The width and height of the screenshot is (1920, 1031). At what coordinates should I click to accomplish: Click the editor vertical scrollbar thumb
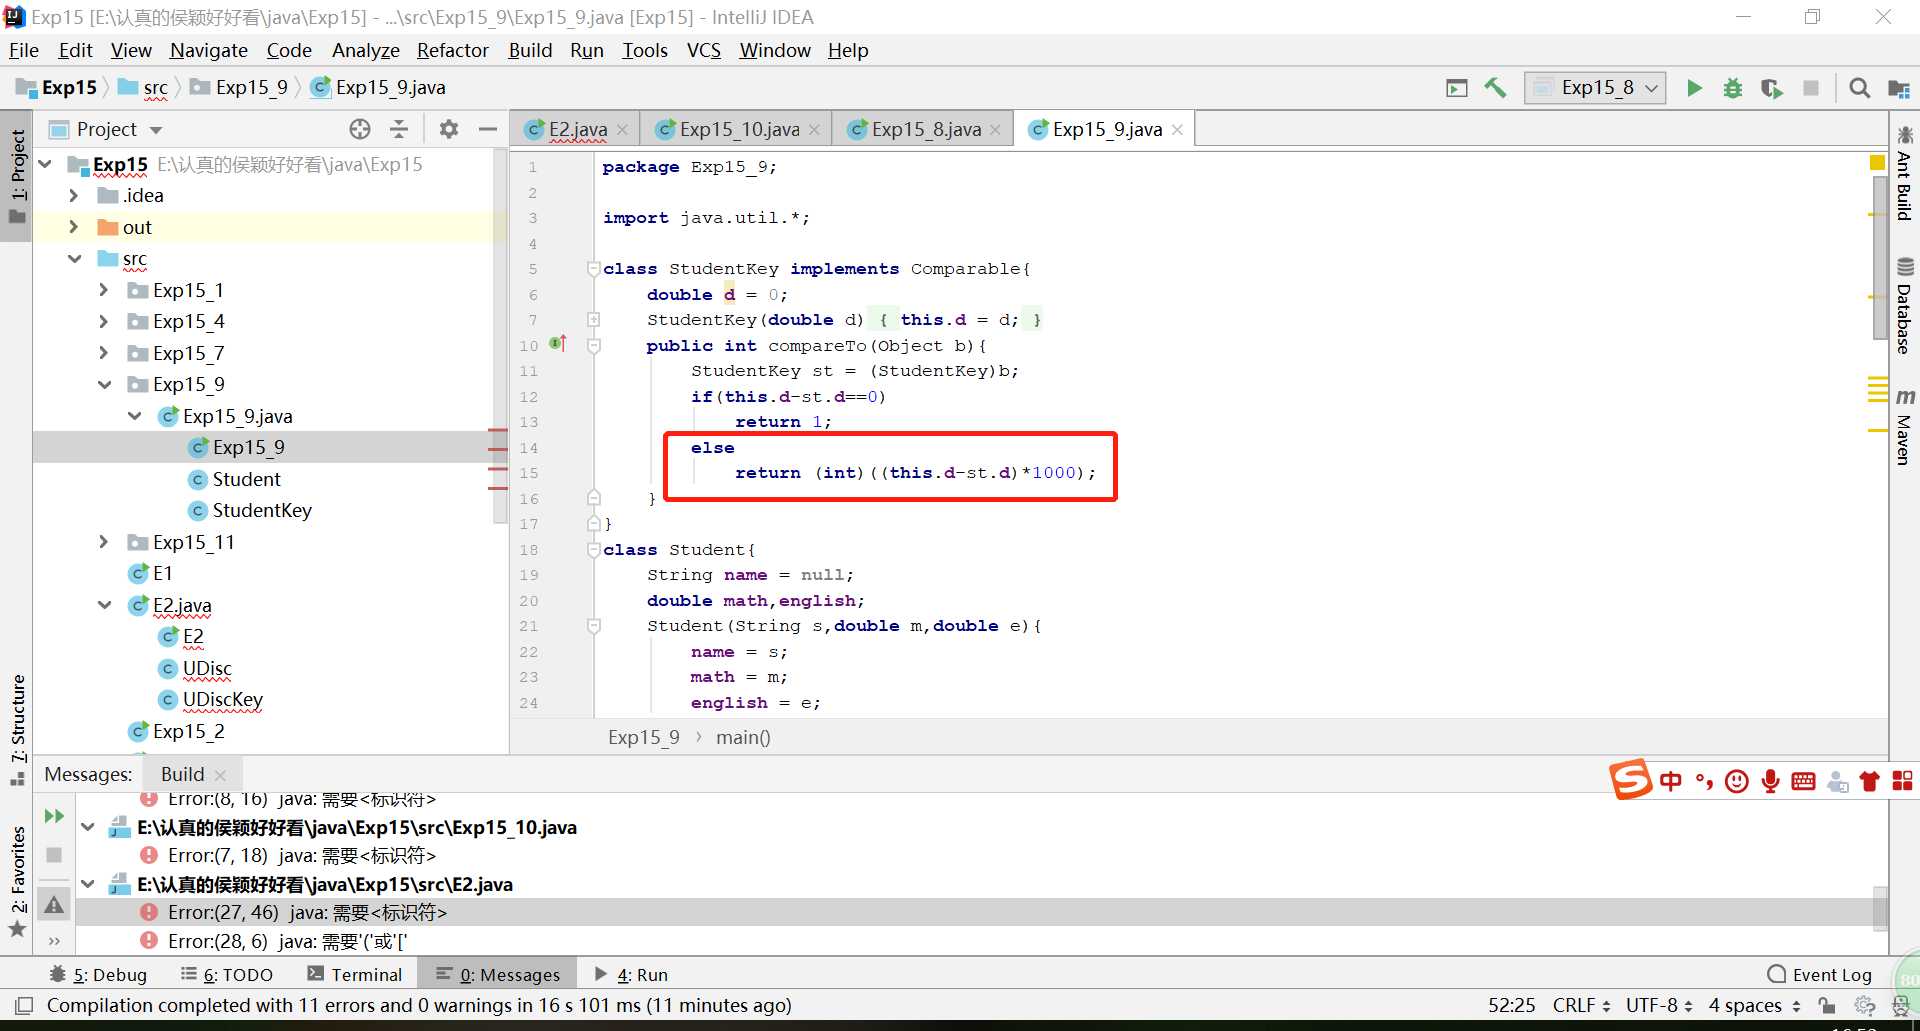[1880, 258]
